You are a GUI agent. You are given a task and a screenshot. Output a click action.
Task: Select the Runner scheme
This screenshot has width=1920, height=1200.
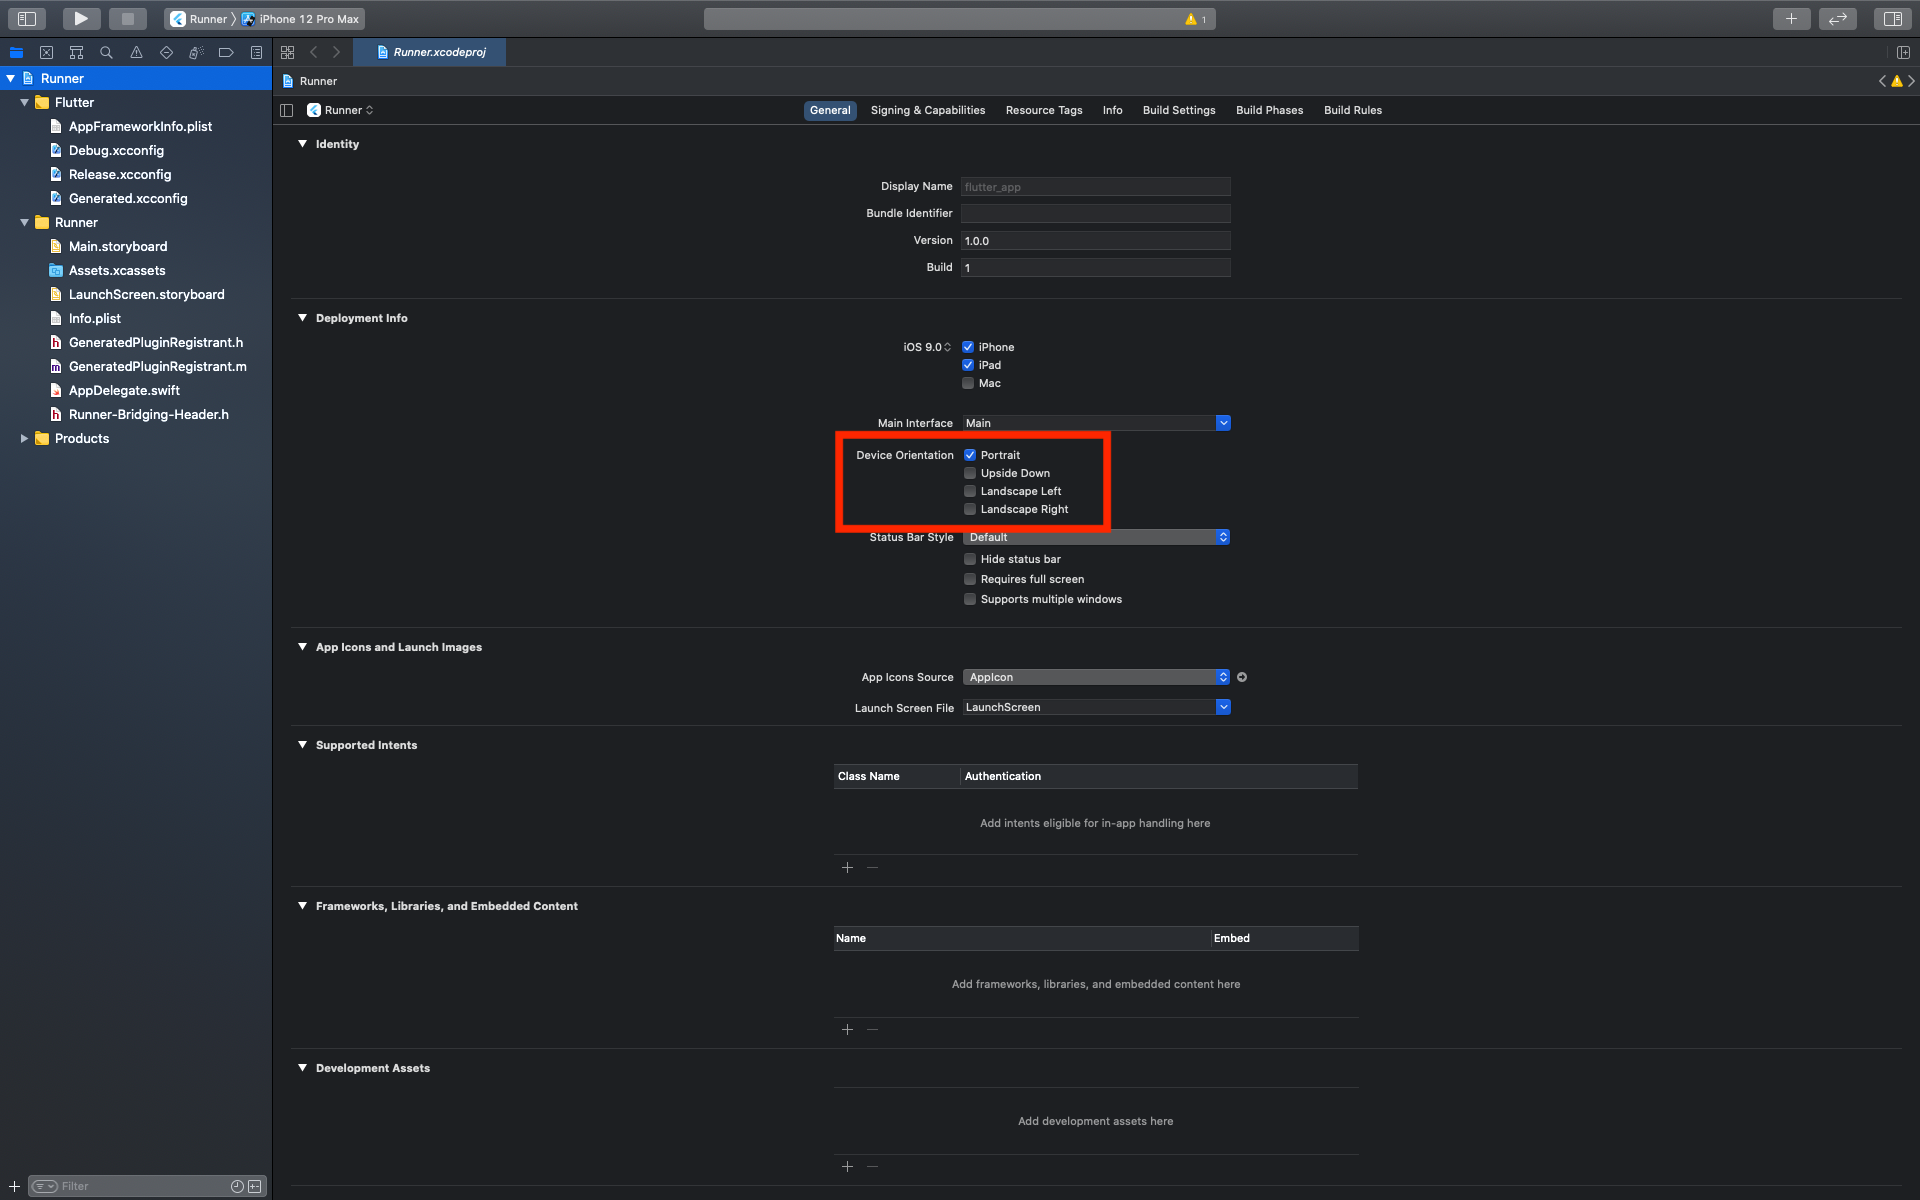tap(199, 19)
